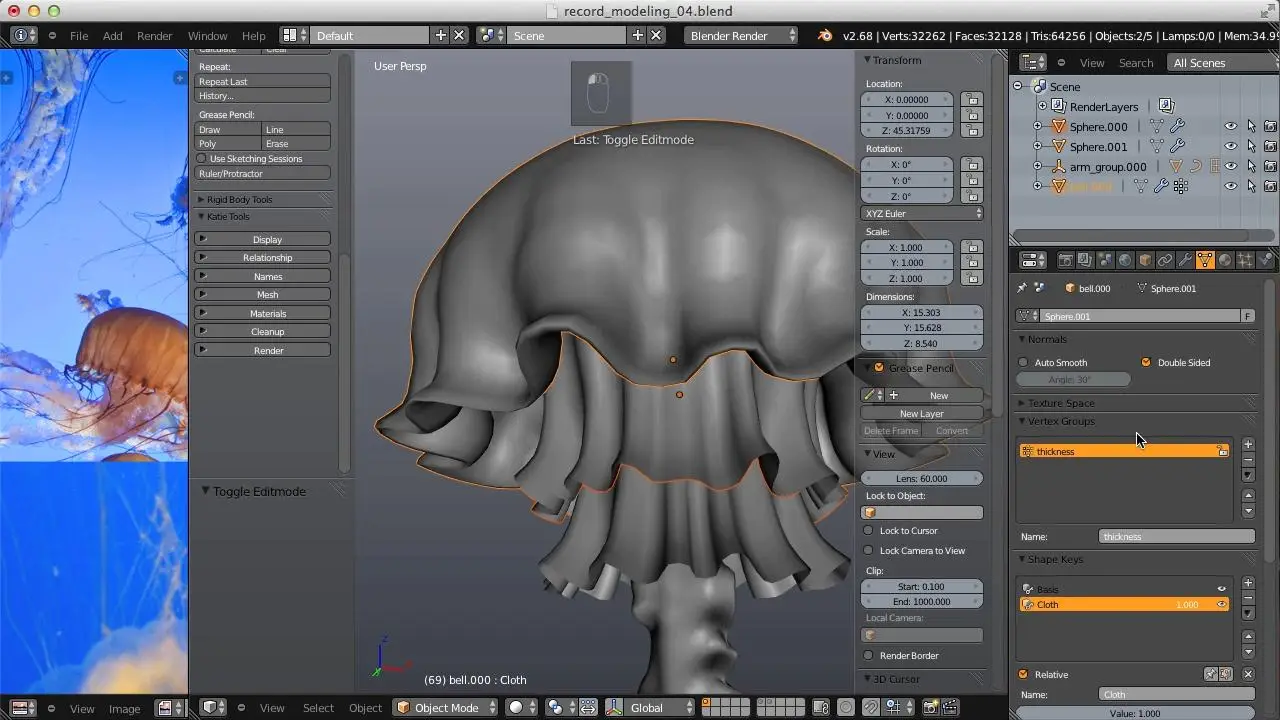
Task: Click the modifier wrench icon of Sphere.001
Action: pyautogui.click(x=1177, y=147)
